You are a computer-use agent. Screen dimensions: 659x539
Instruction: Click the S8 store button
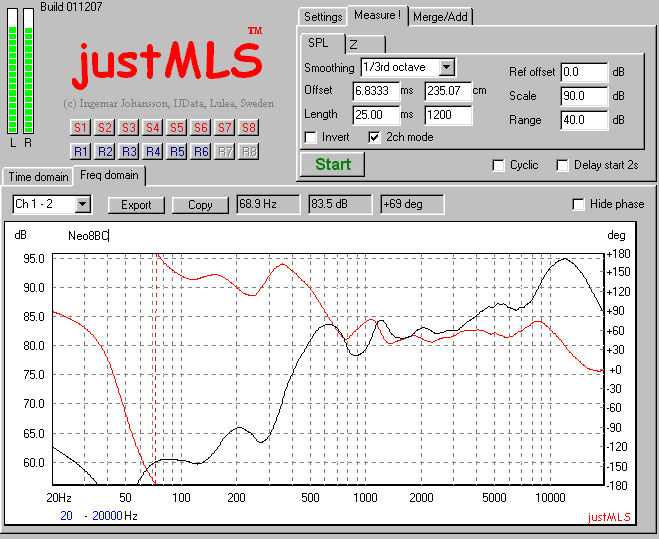pyautogui.click(x=249, y=127)
